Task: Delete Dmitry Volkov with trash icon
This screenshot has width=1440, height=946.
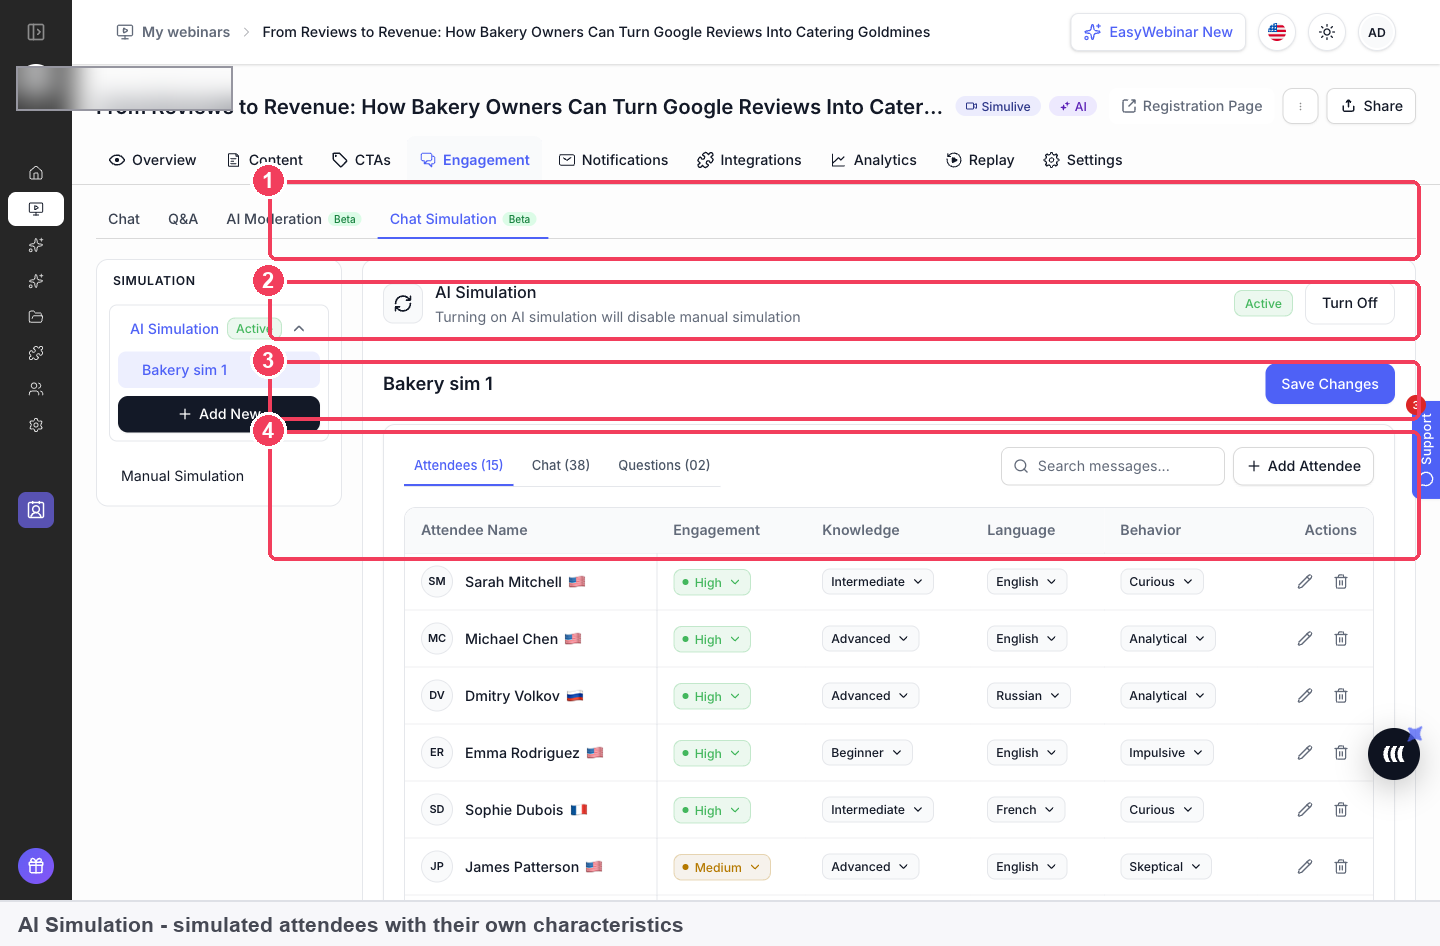Action: pos(1341,696)
